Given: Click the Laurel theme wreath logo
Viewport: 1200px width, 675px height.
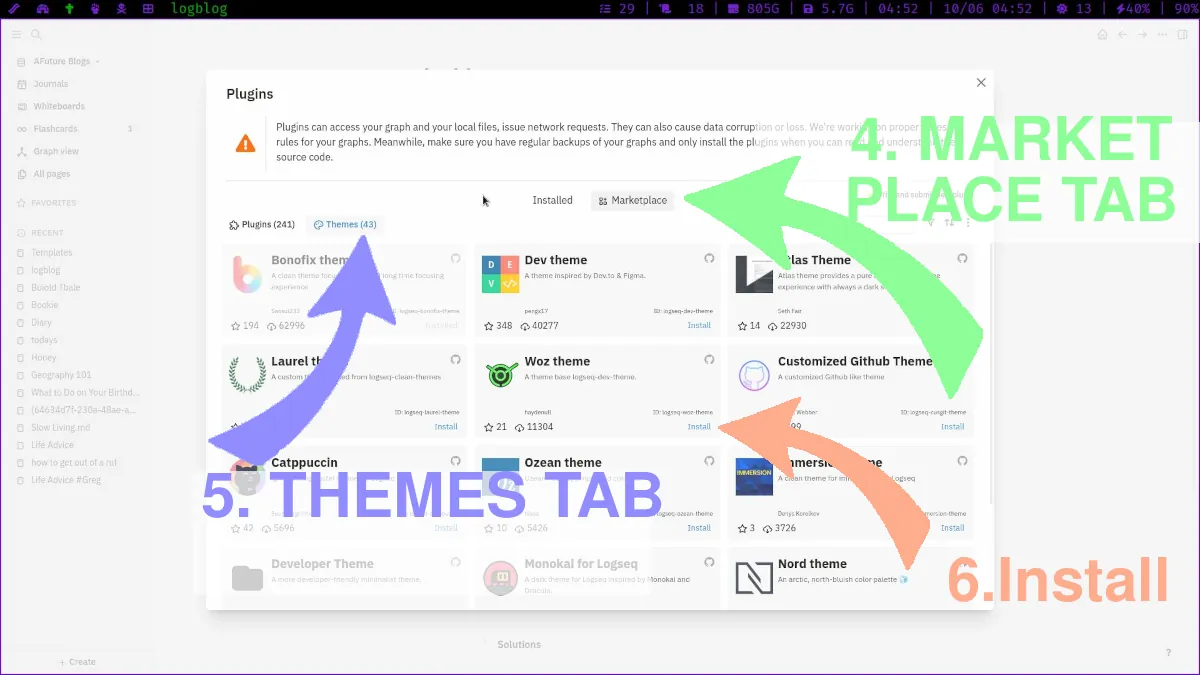Looking at the screenshot, I should (x=247, y=376).
